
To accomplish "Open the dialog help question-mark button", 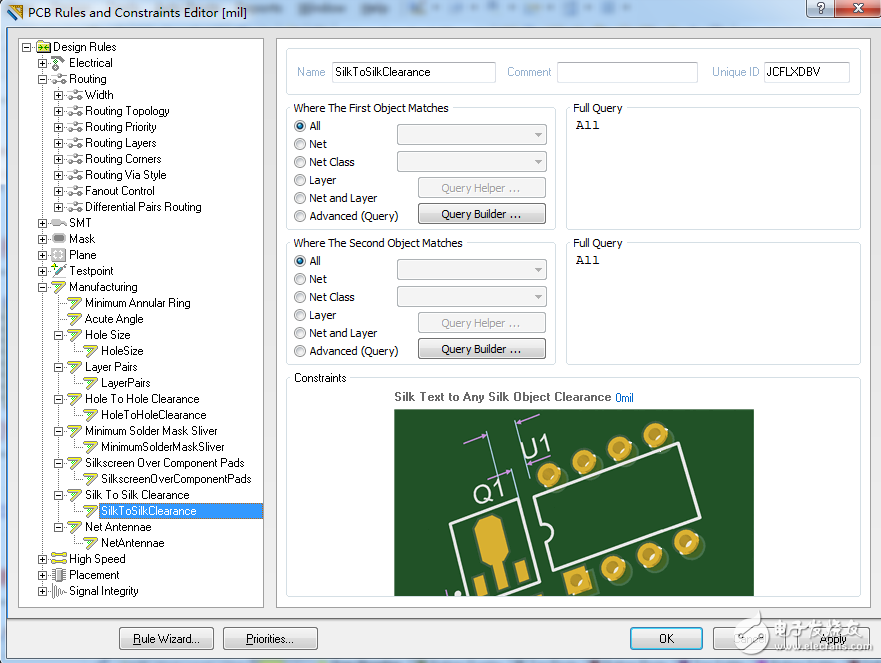I will (821, 8).
